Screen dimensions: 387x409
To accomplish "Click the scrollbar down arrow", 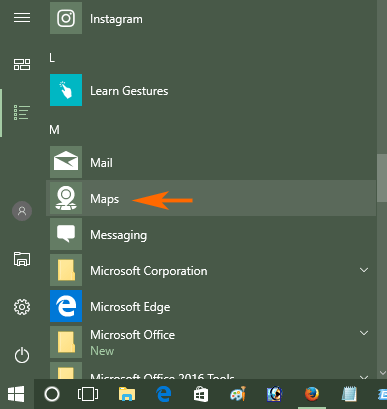I will point(382,373).
